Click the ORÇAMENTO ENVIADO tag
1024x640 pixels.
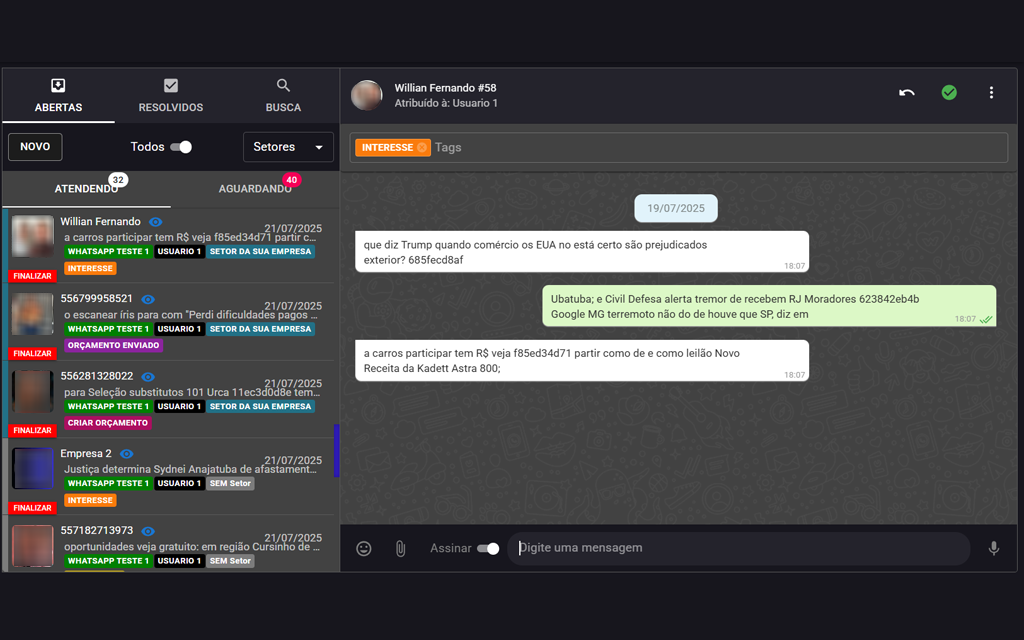(114, 345)
